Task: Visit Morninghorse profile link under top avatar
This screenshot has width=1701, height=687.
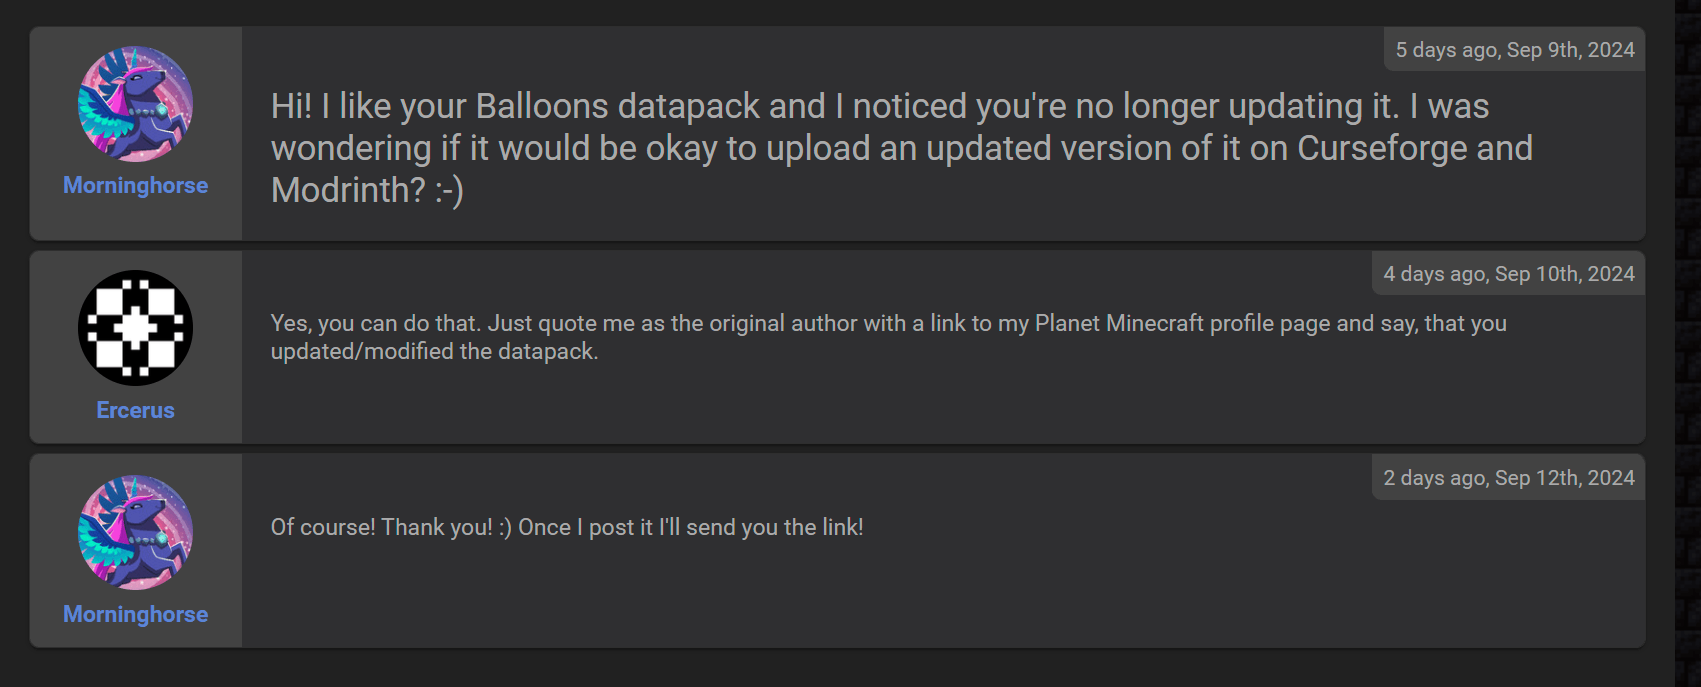Action: 135,185
